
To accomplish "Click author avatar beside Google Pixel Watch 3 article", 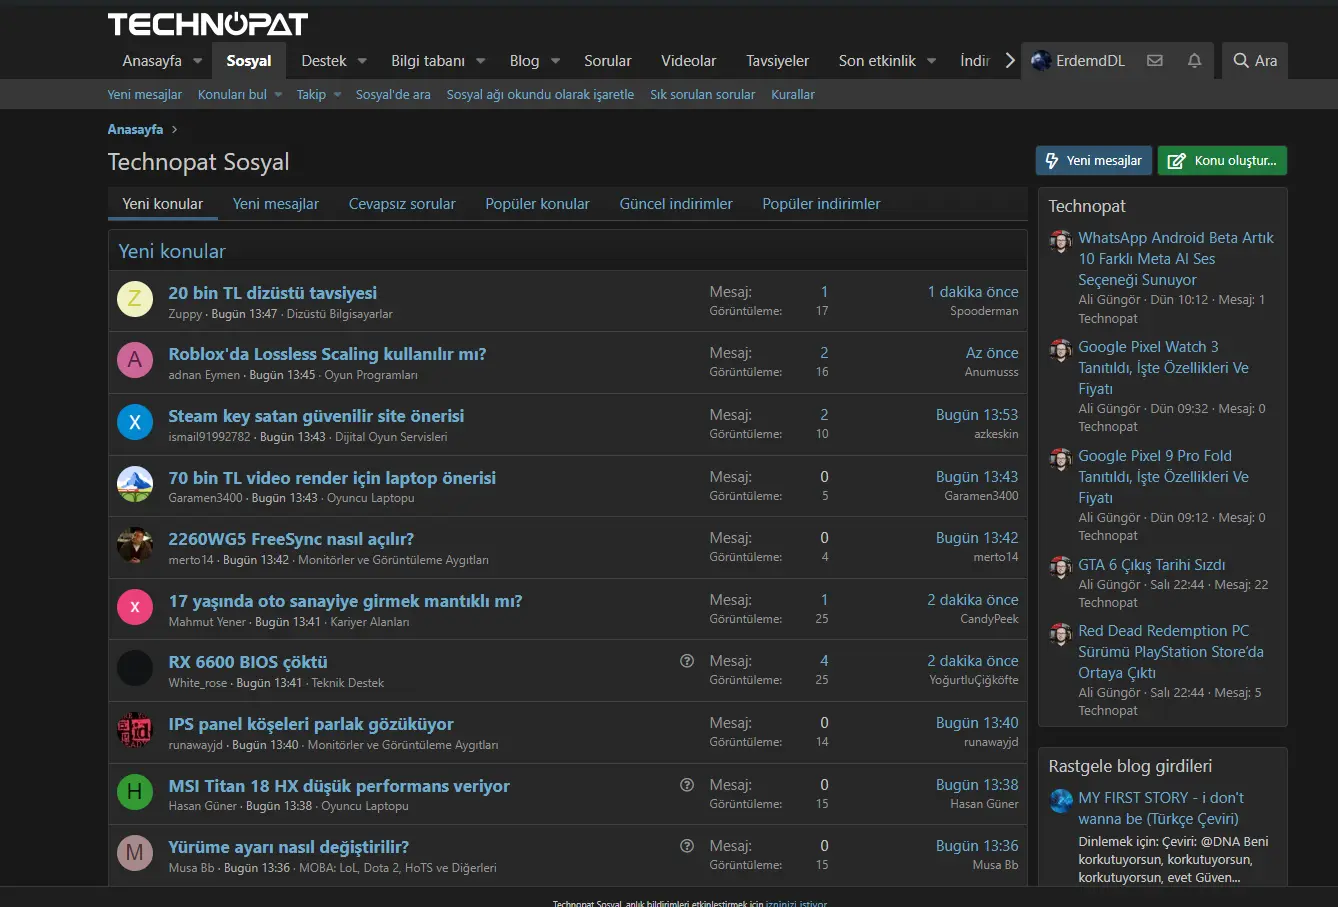I will (1060, 350).
